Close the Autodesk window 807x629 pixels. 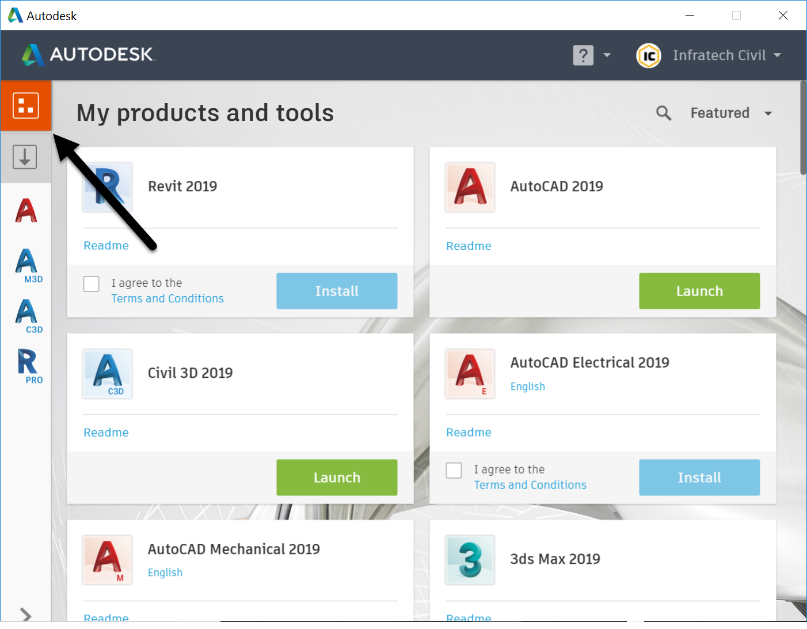tap(783, 15)
